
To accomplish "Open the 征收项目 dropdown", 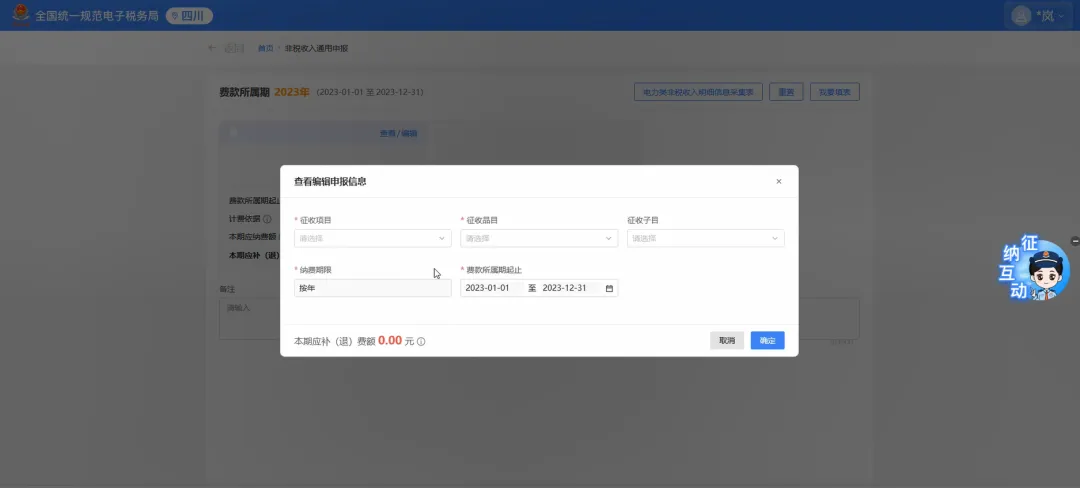I will [x=372, y=239].
